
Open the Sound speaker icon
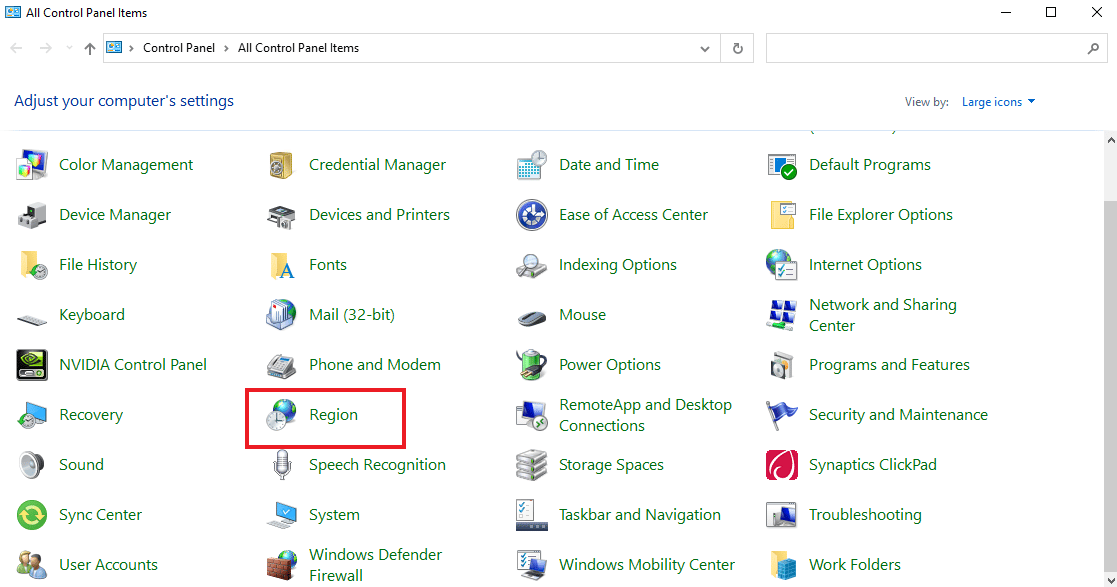[x=31, y=465]
